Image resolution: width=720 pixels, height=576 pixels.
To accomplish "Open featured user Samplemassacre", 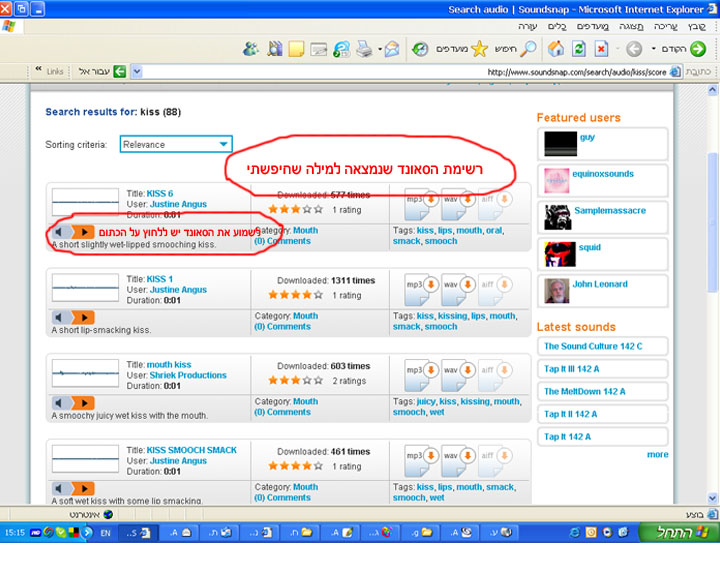I will coord(610,210).
